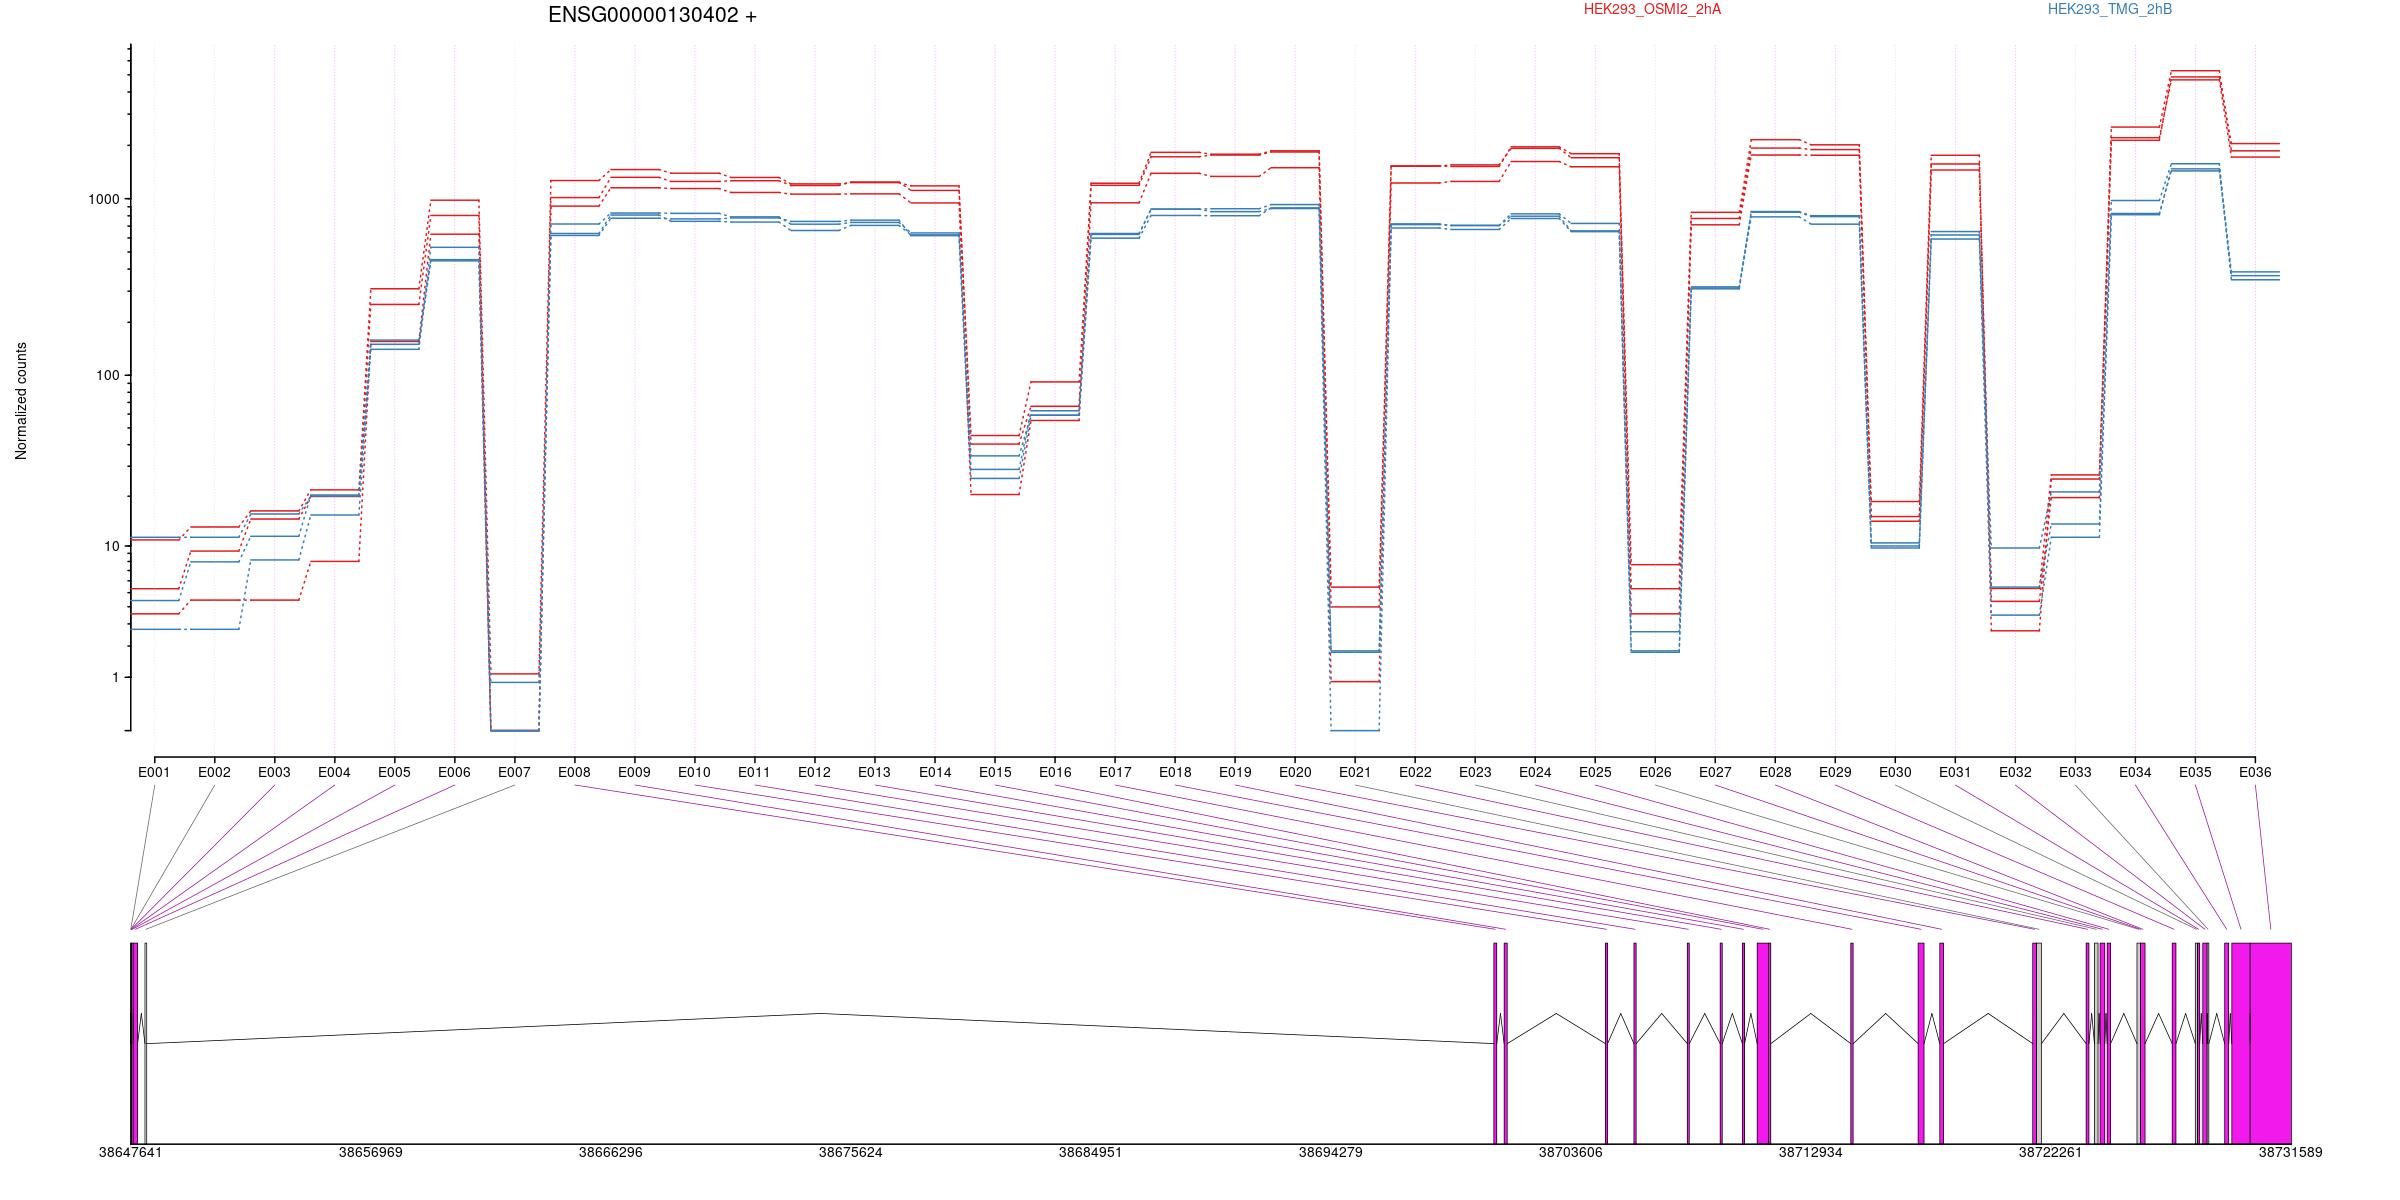Click the exon label E035
Screen dimensions: 2400x1200
pyautogui.click(x=2195, y=772)
